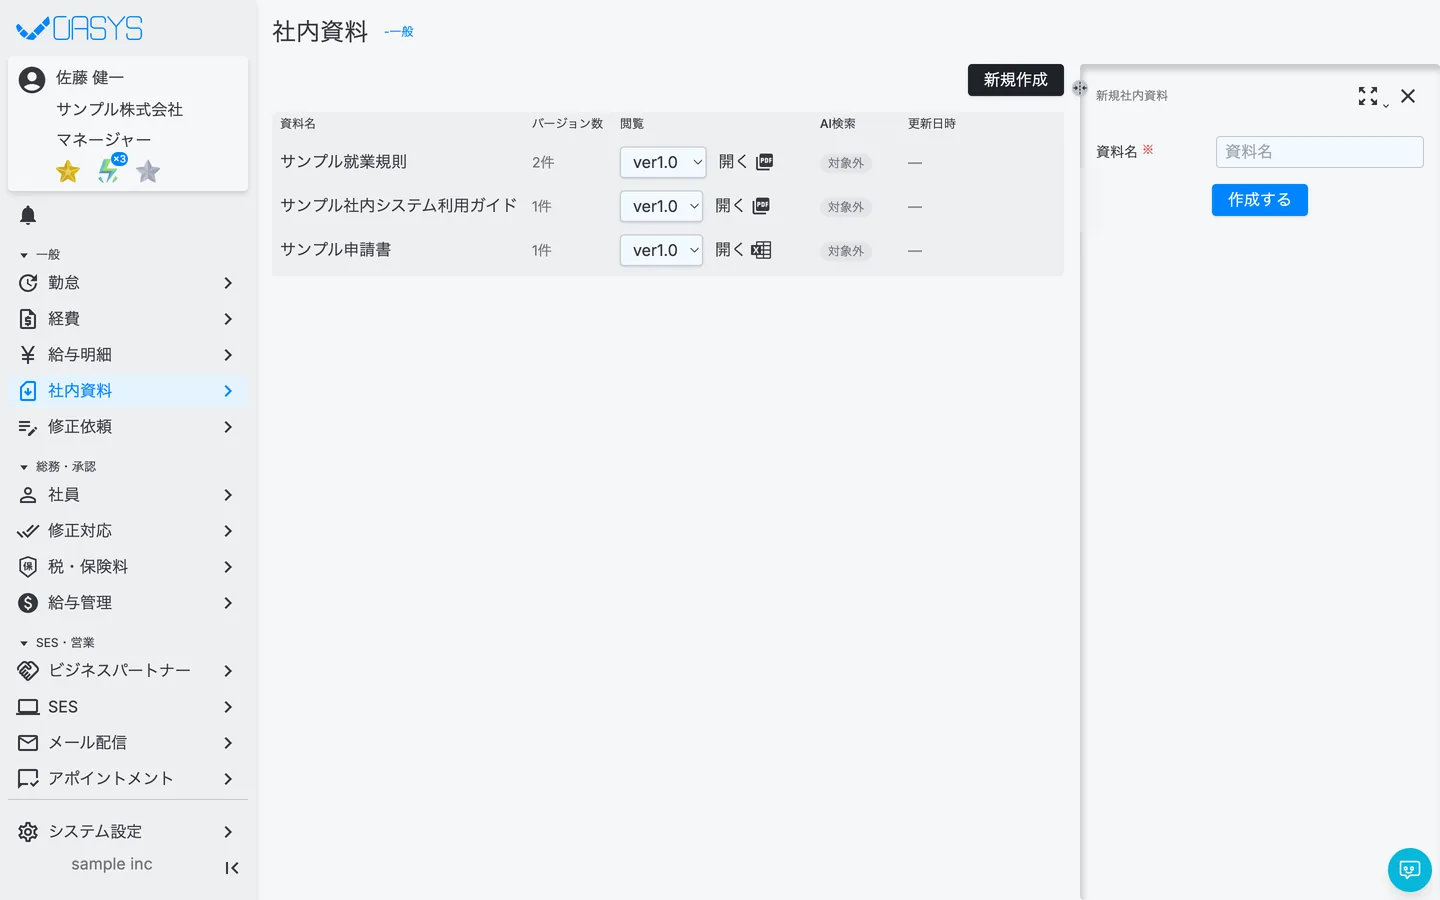The height and width of the screenshot is (900, 1440).
Task: Open アポイントメント menu
Action: tap(127, 779)
